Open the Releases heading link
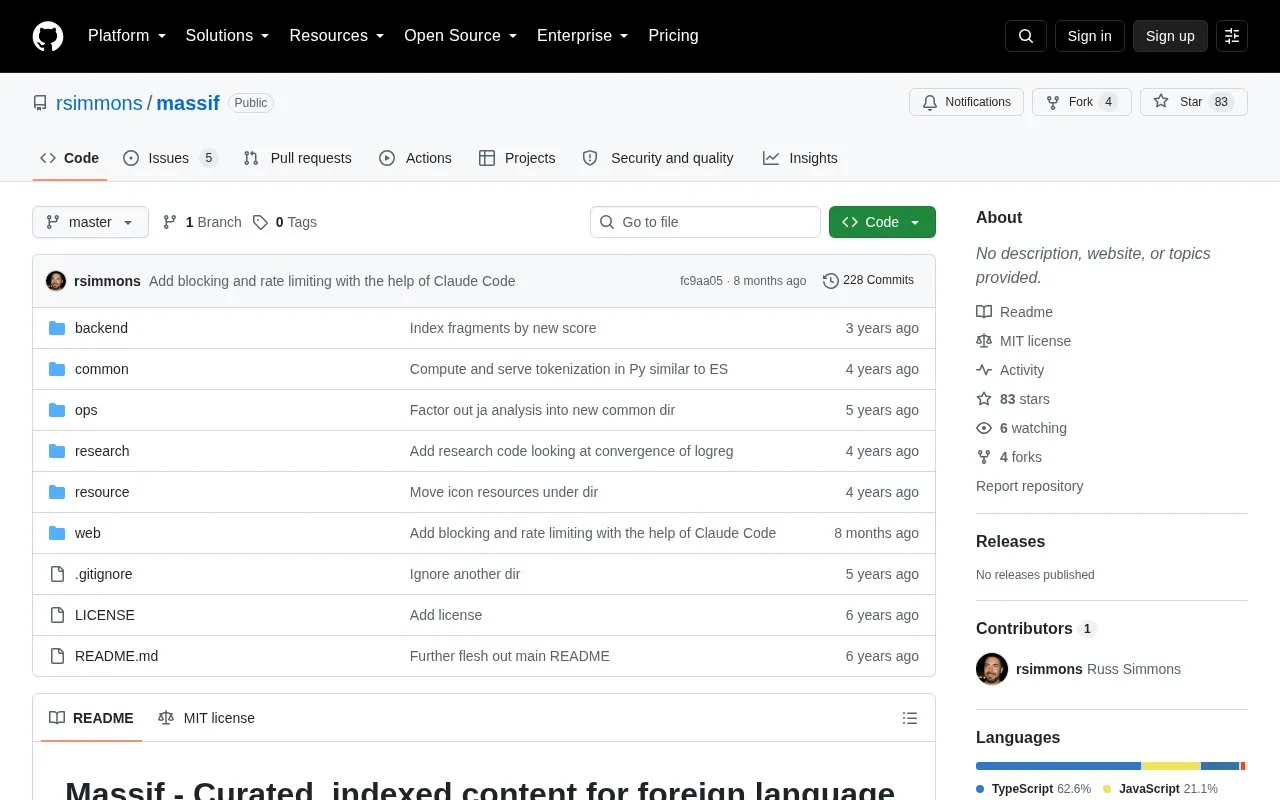Viewport: 1280px width, 800px height. click(x=1010, y=541)
